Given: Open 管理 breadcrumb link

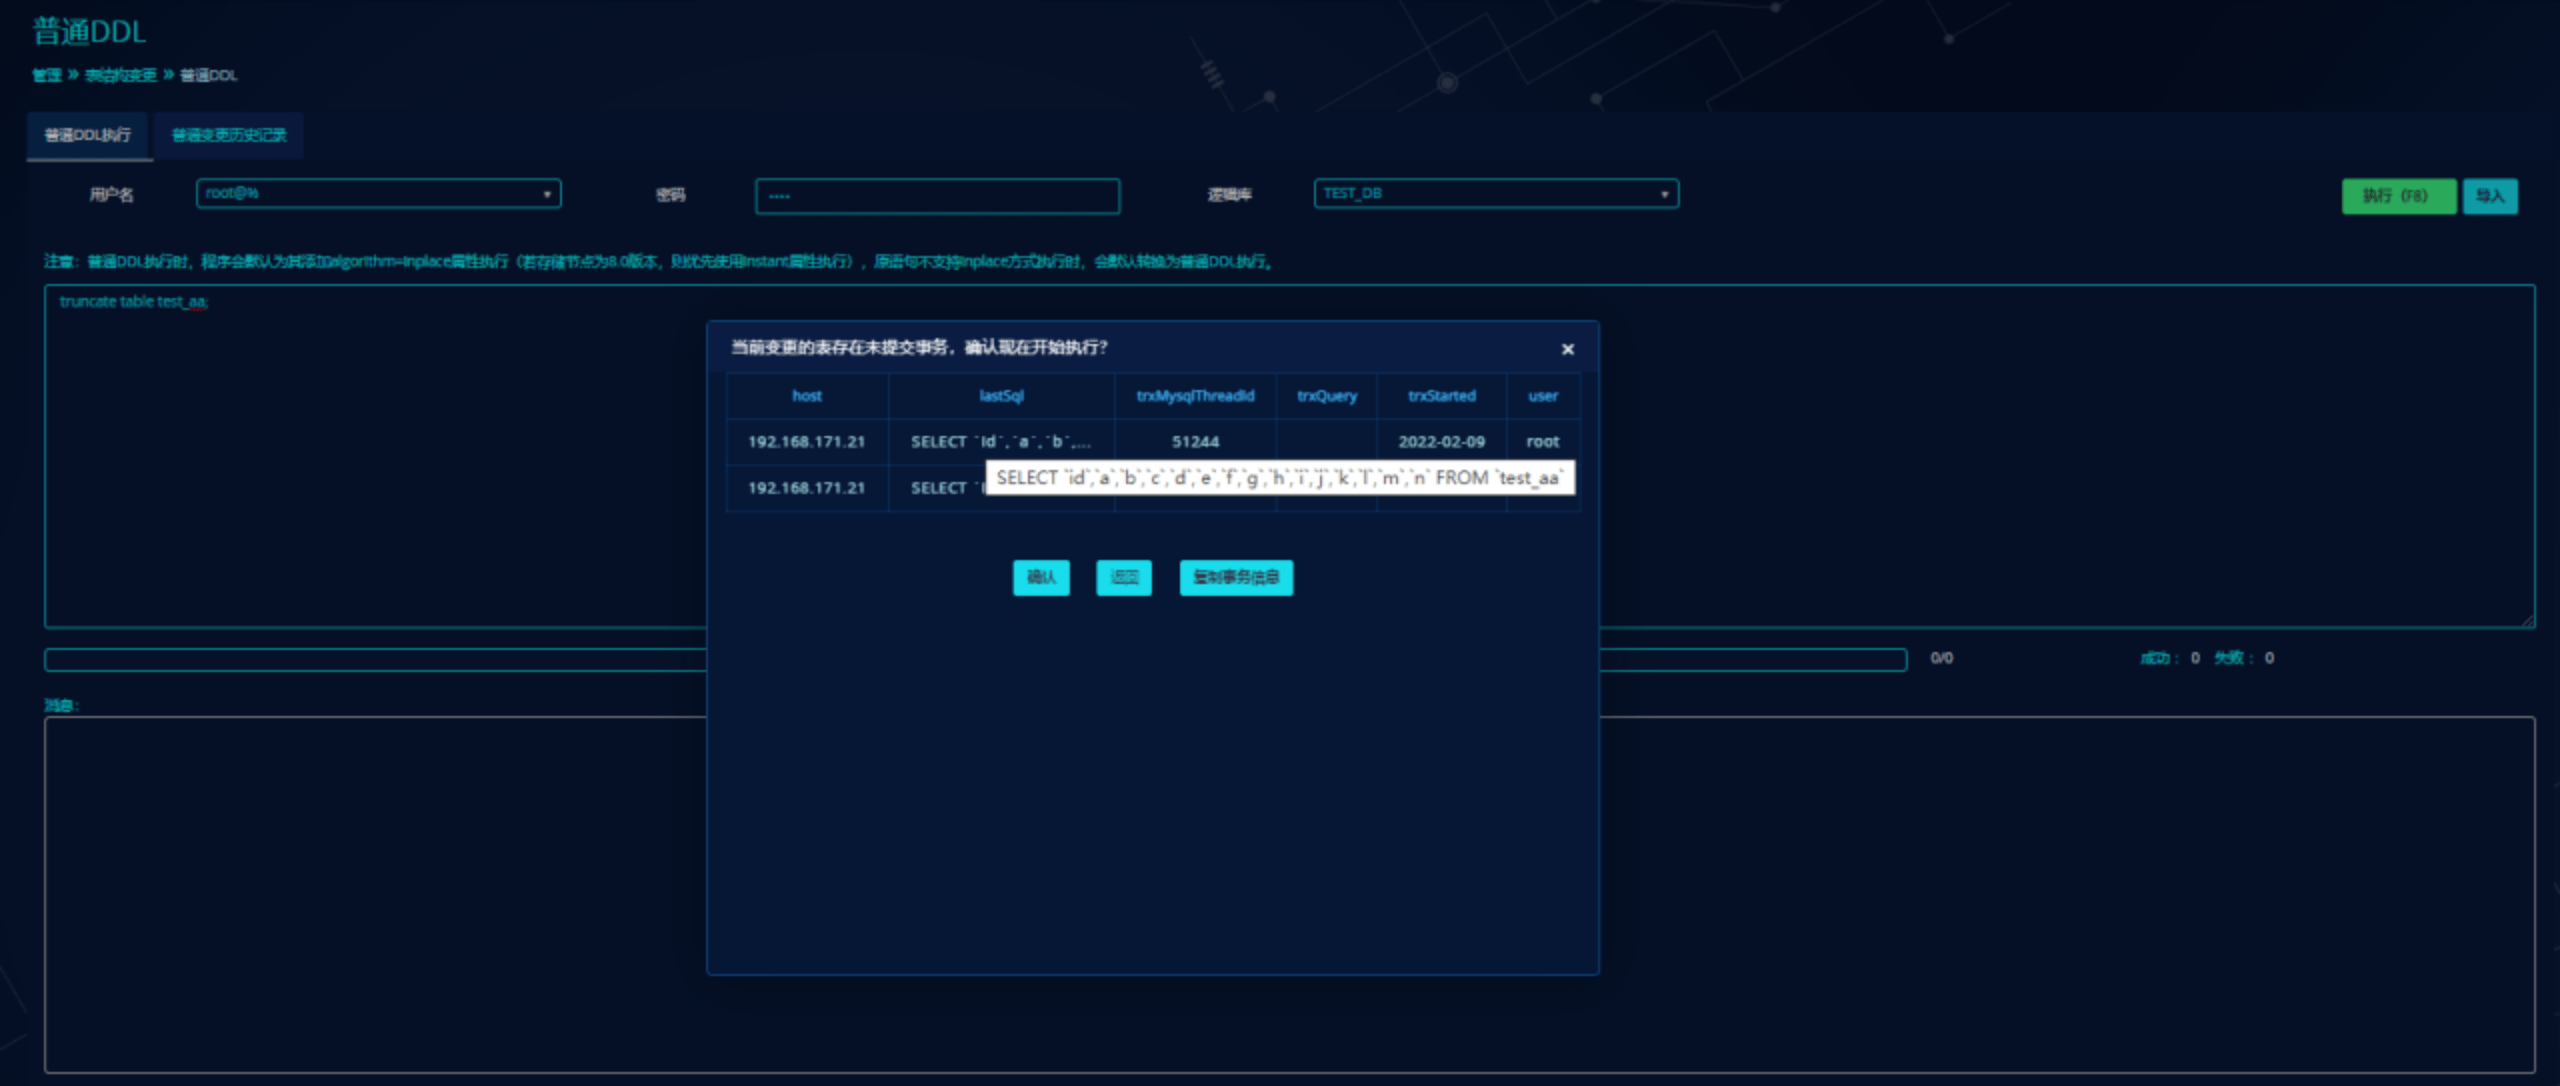Looking at the screenshot, I should (x=46, y=75).
